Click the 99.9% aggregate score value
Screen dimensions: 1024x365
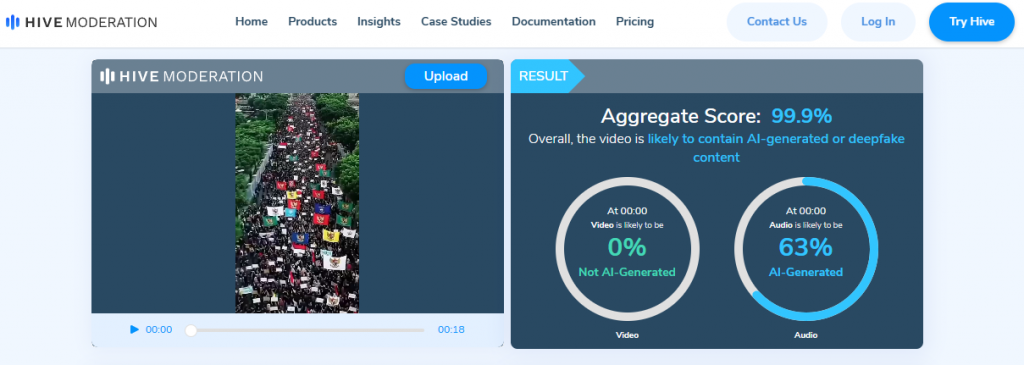pyautogui.click(x=802, y=116)
